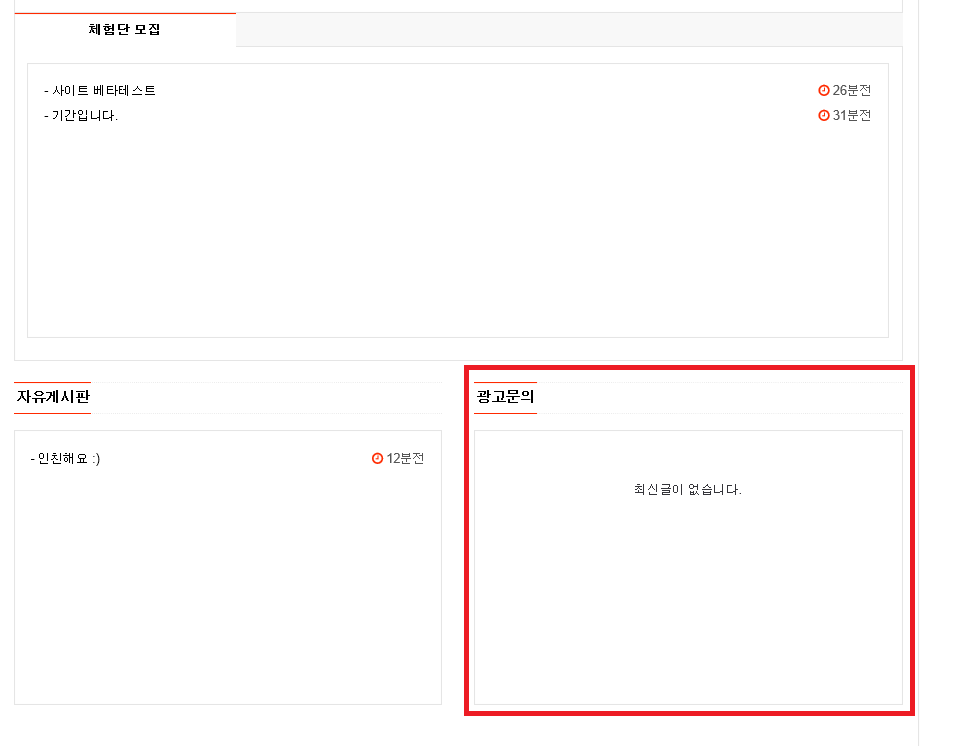
Task: Click the 31분전 timestamp
Action: (852, 115)
